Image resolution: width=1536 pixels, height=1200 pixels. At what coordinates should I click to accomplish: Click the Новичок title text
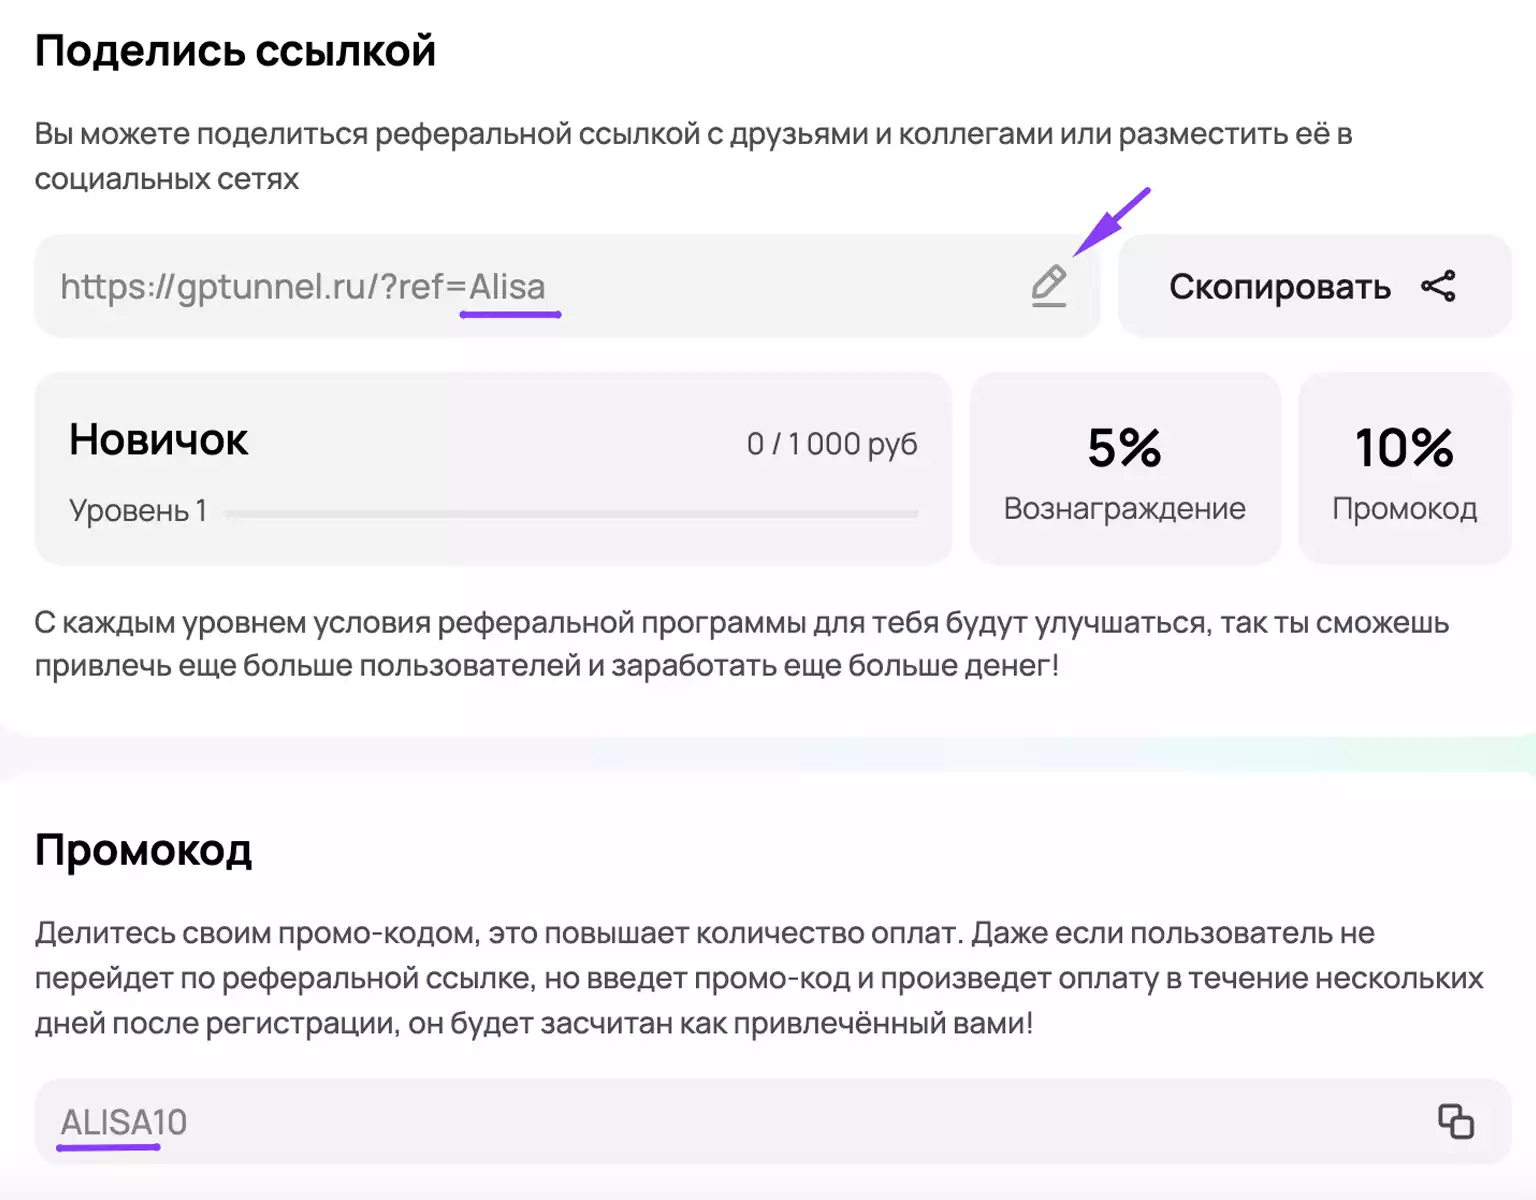(158, 440)
